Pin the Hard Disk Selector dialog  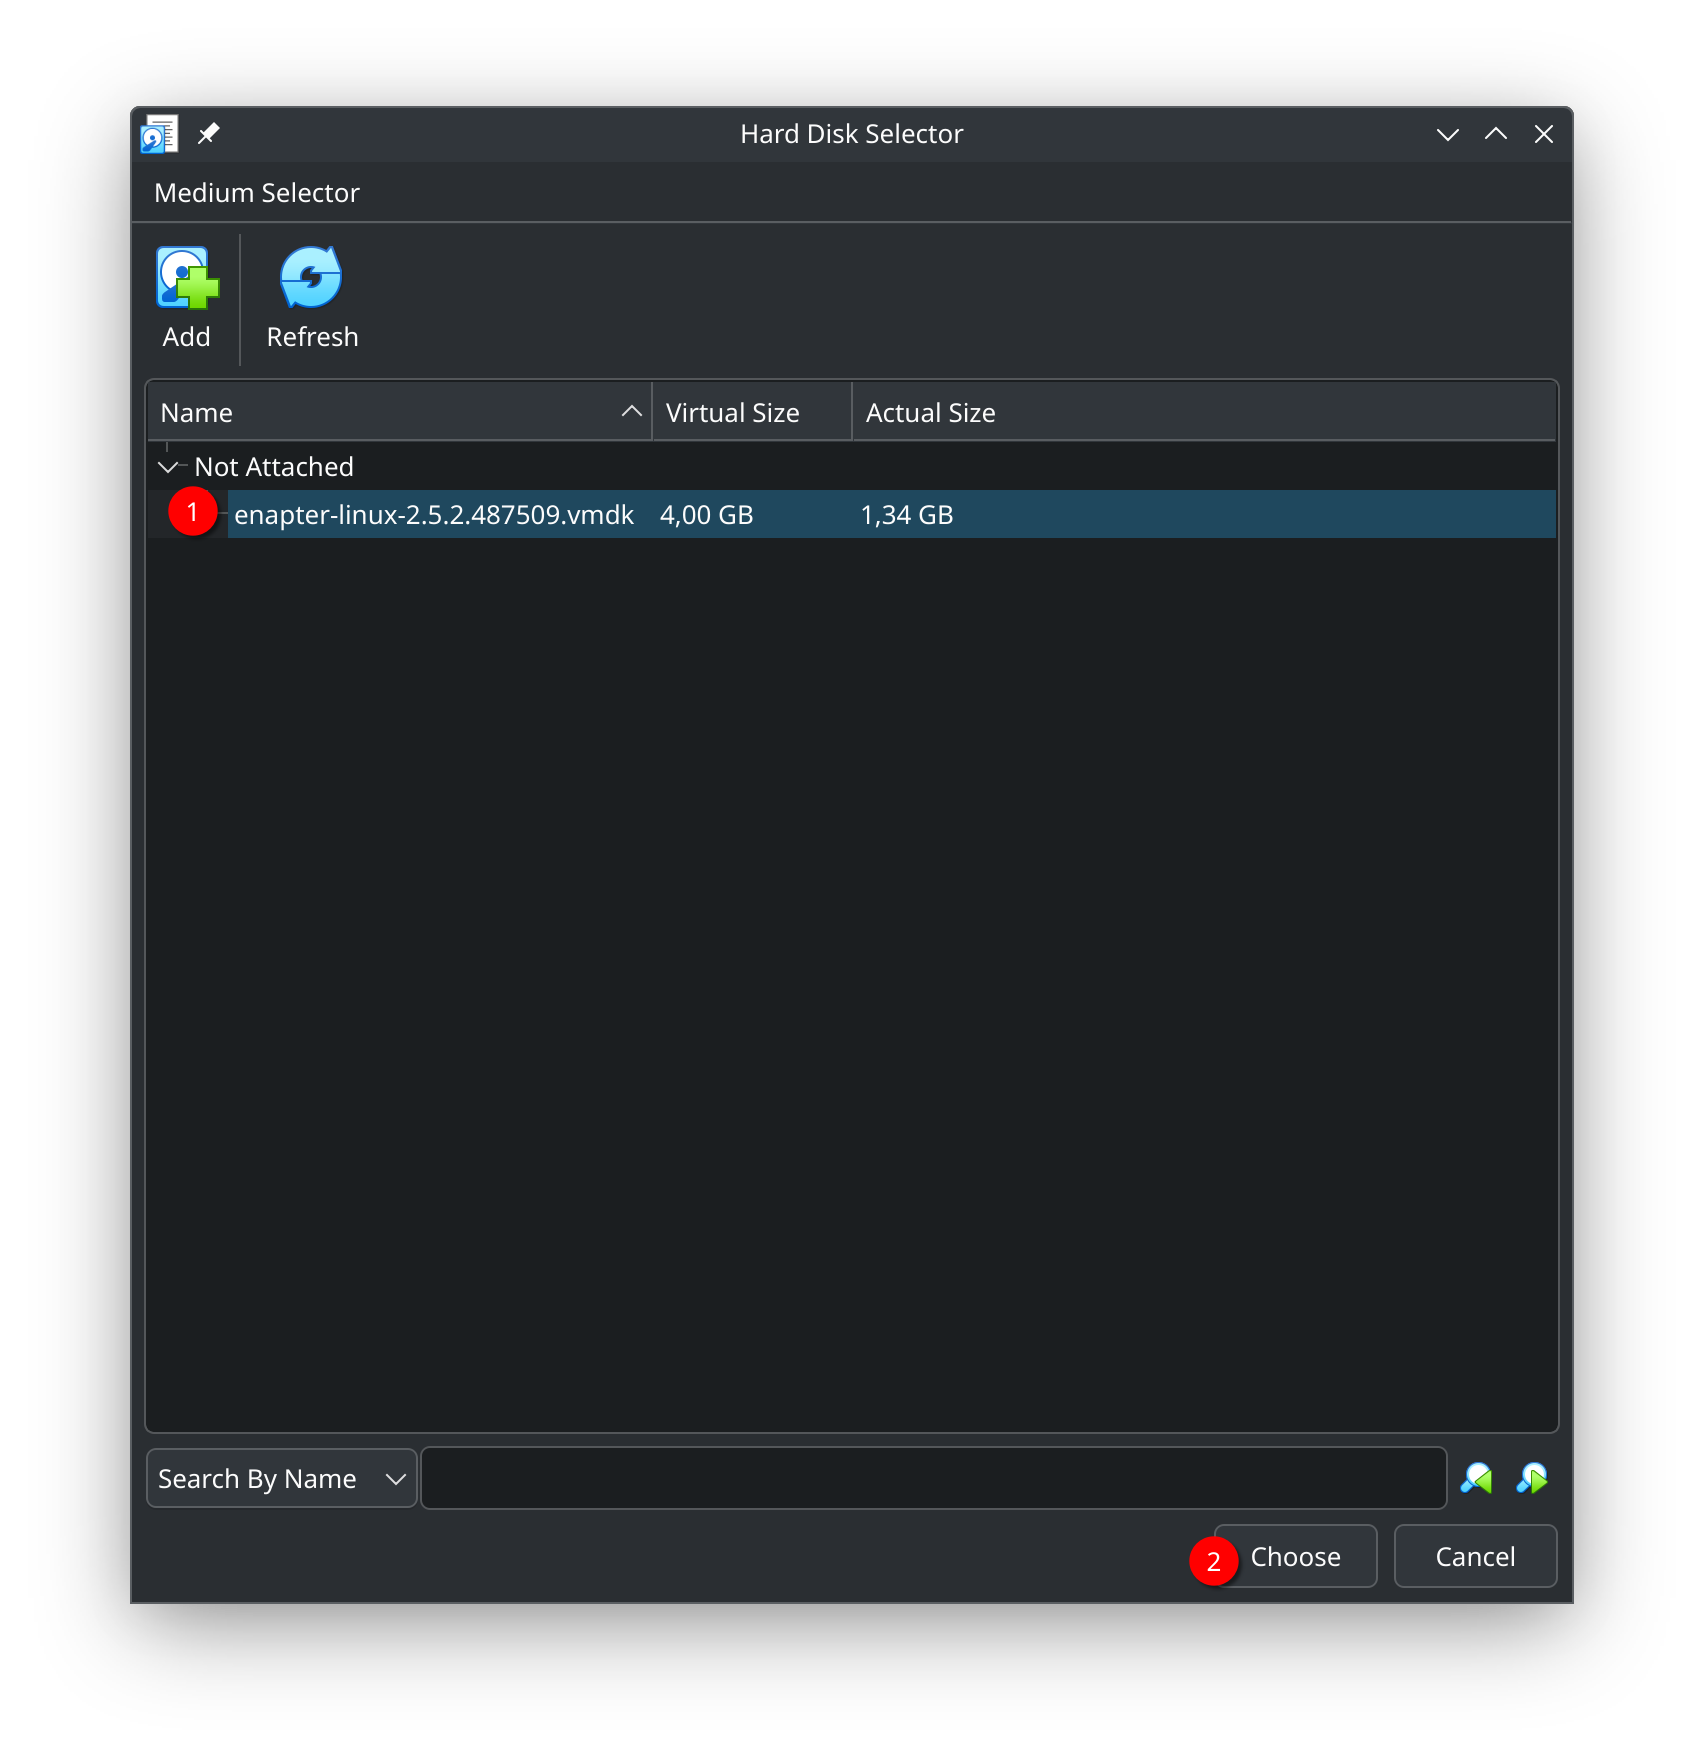pos(208,132)
